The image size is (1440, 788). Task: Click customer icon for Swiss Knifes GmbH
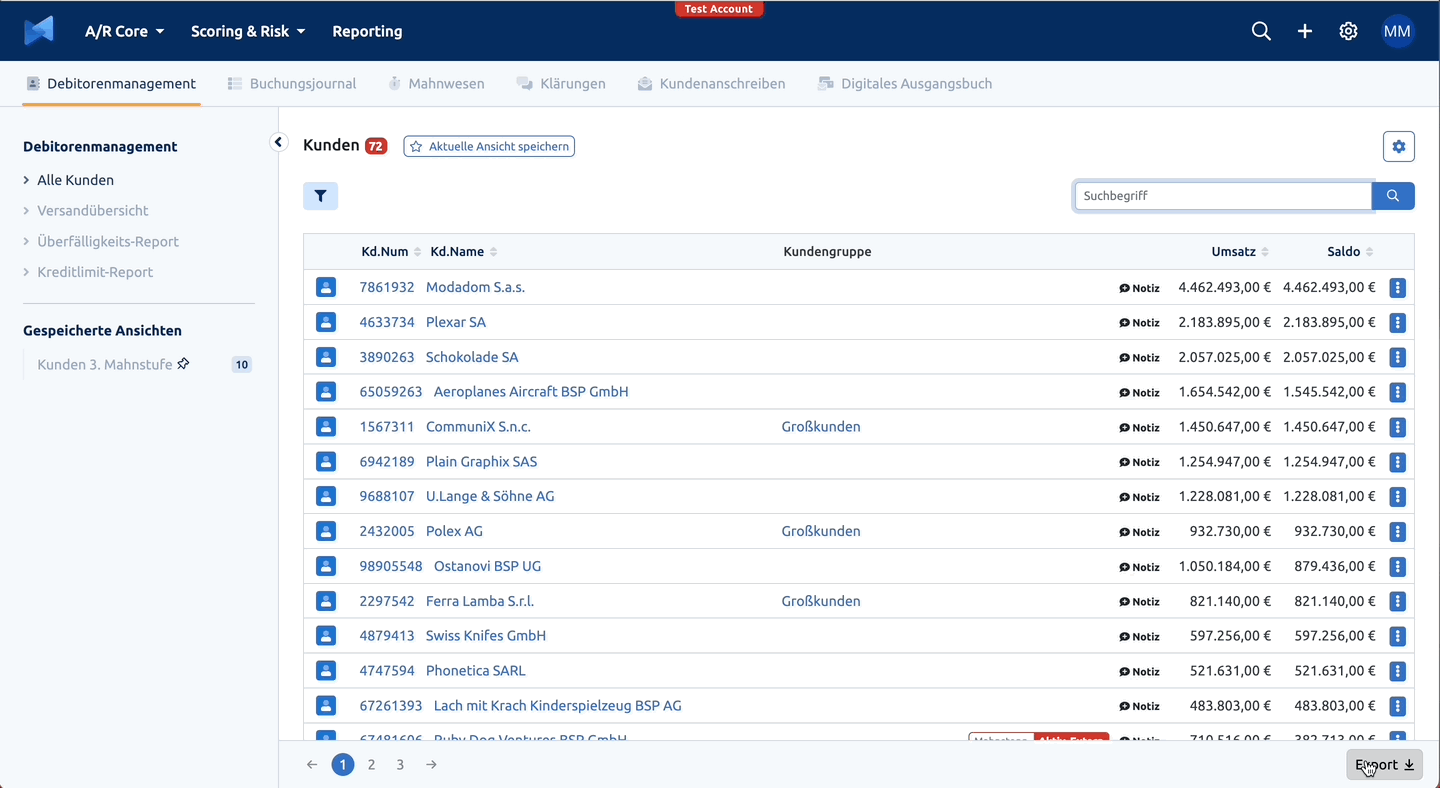[326, 636]
